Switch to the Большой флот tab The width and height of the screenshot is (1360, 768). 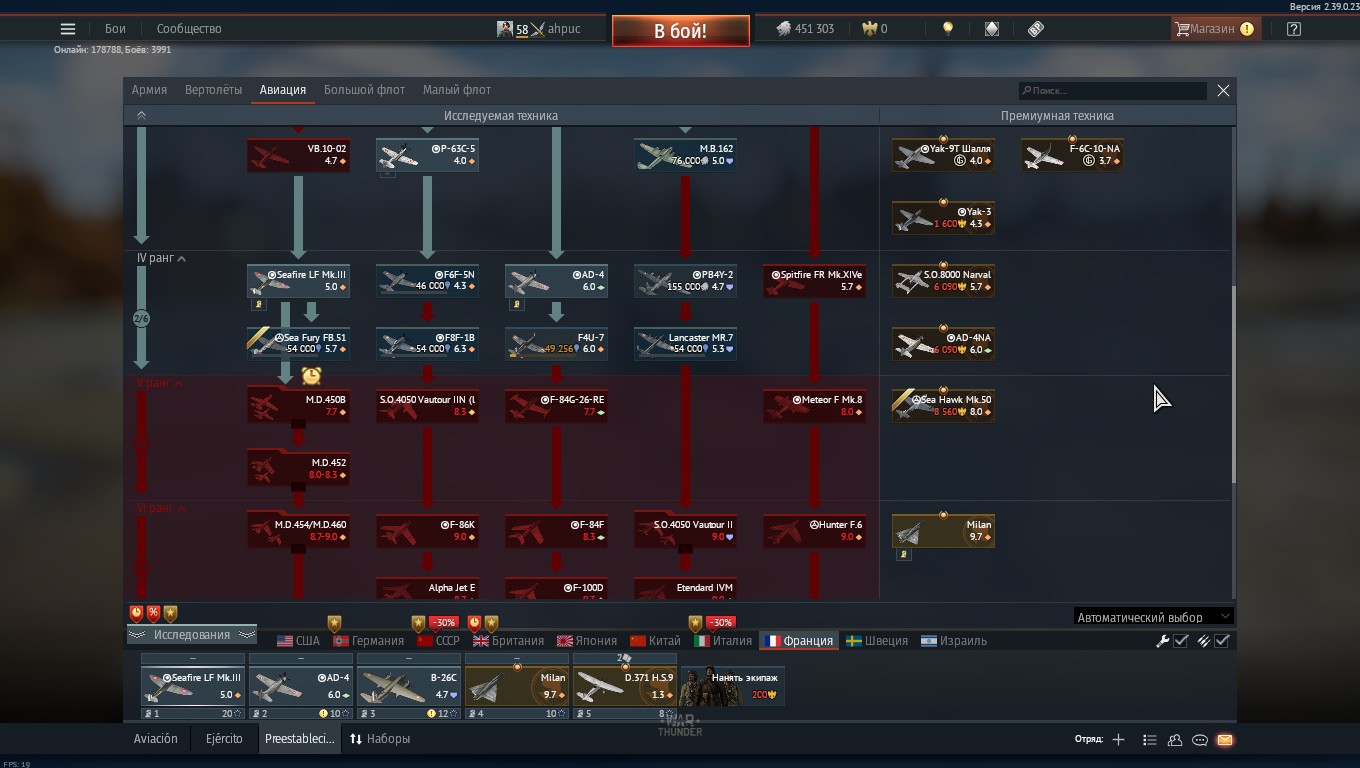(364, 90)
